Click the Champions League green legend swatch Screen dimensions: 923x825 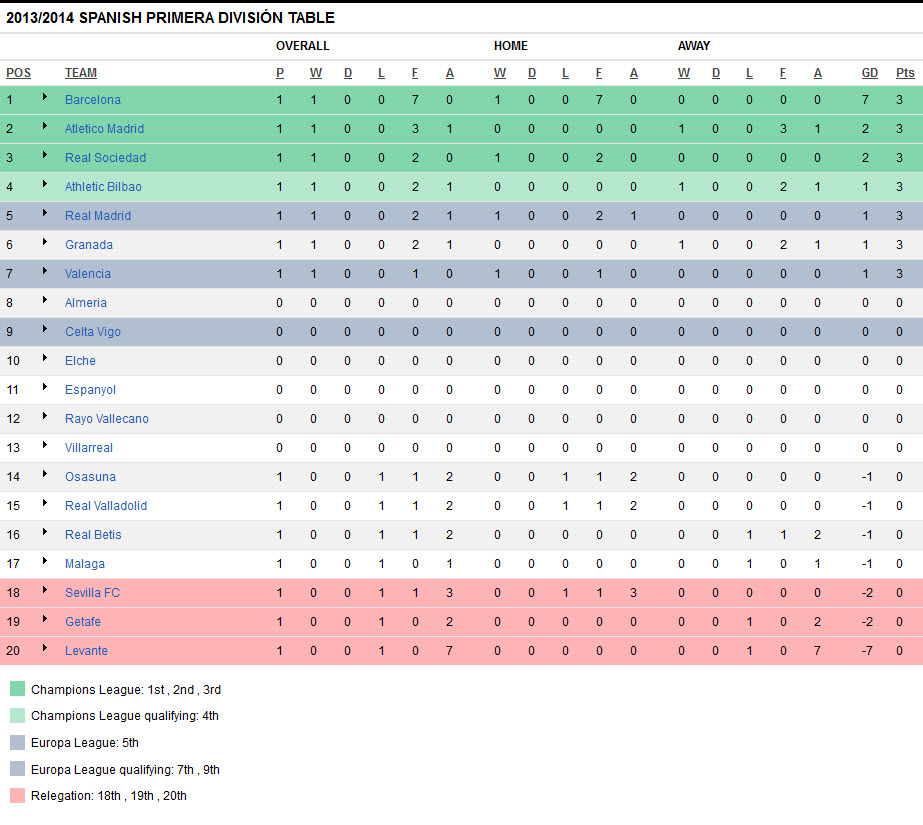17,689
